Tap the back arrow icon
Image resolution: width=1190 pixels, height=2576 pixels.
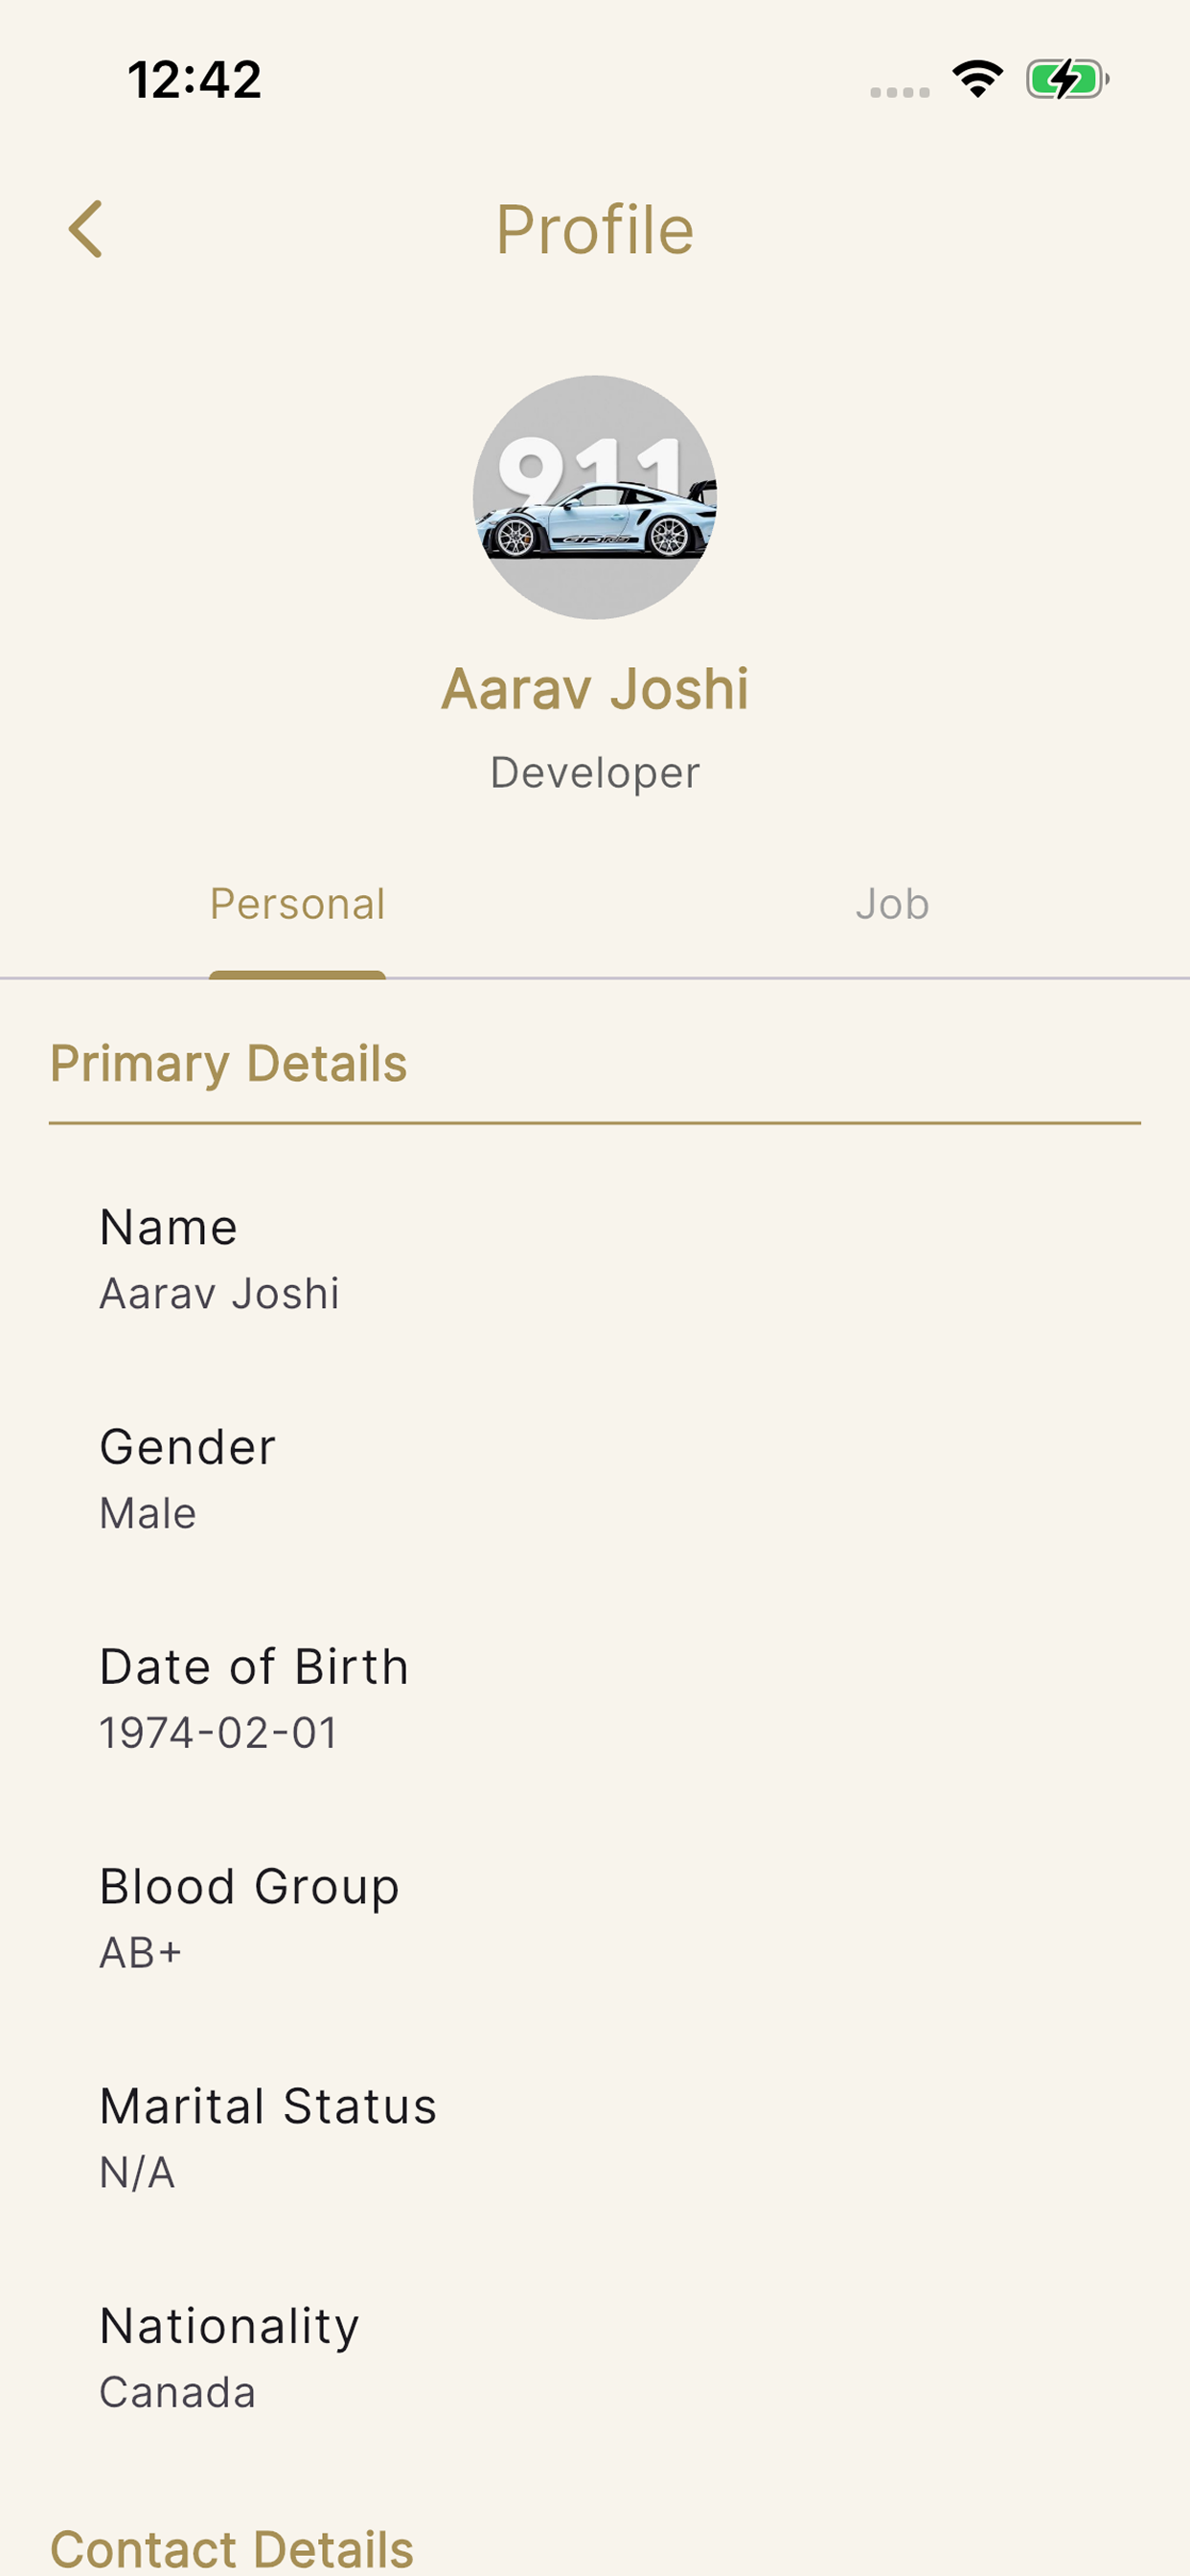click(x=86, y=229)
